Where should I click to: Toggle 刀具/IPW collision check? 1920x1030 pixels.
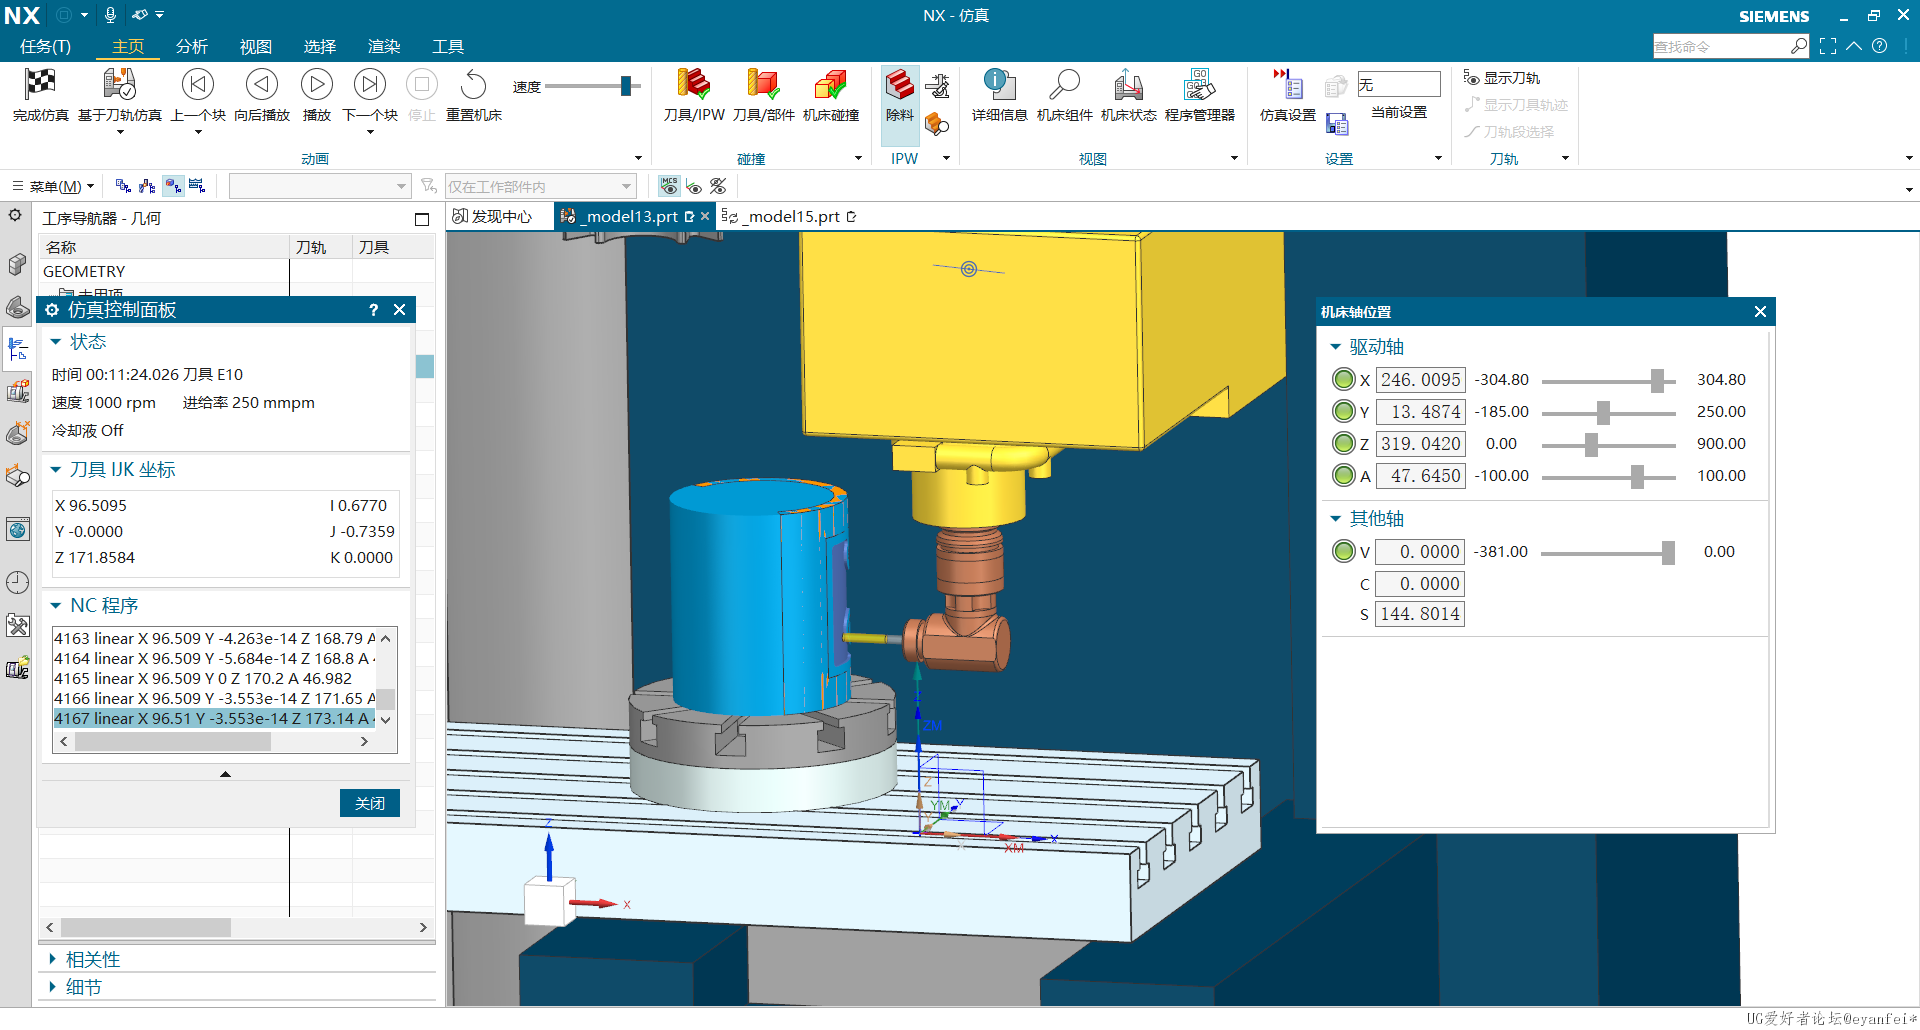pyautogui.click(x=693, y=96)
